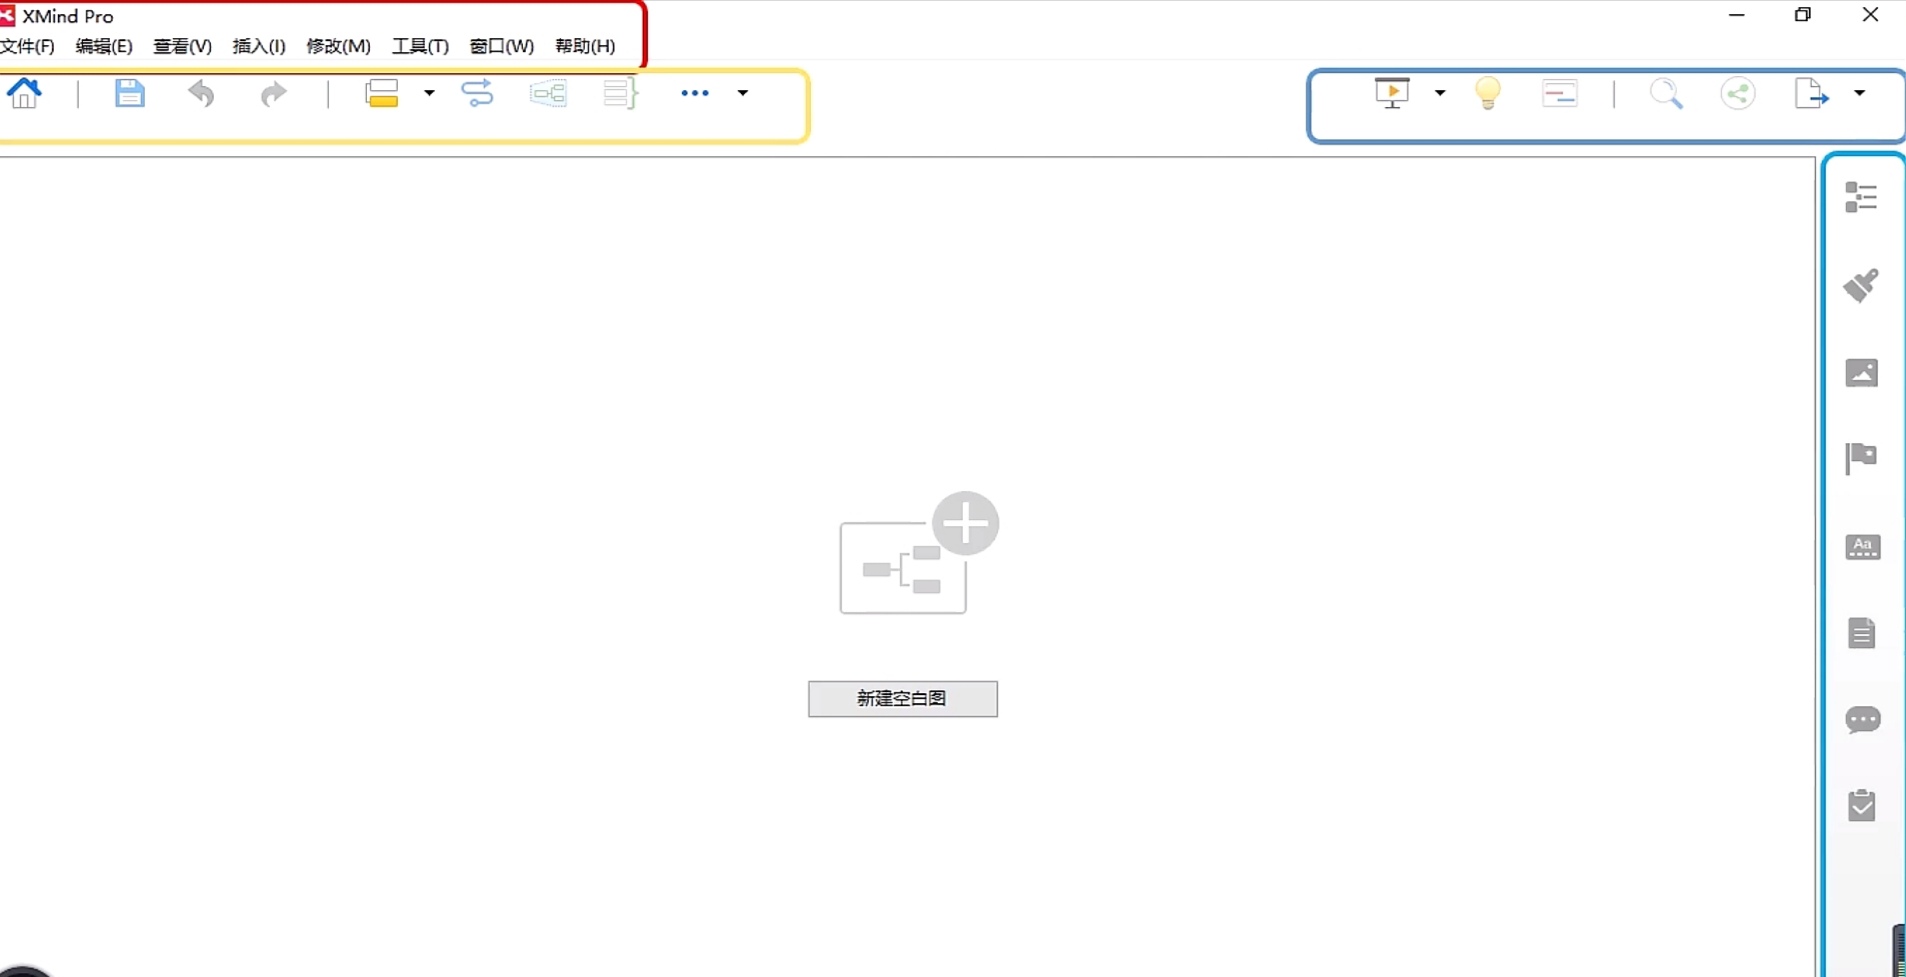The image size is (1906, 977).
Task: Open the comments speech bubble panel
Action: 1862,720
